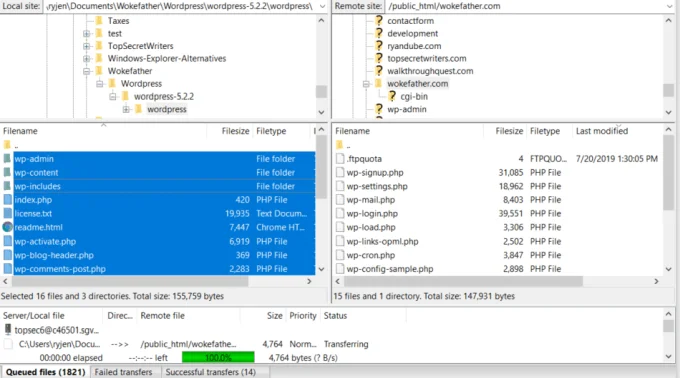This screenshot has width=680, height=378.
Task: Click the topsecretwriters.com question mark icon
Action: (379, 59)
